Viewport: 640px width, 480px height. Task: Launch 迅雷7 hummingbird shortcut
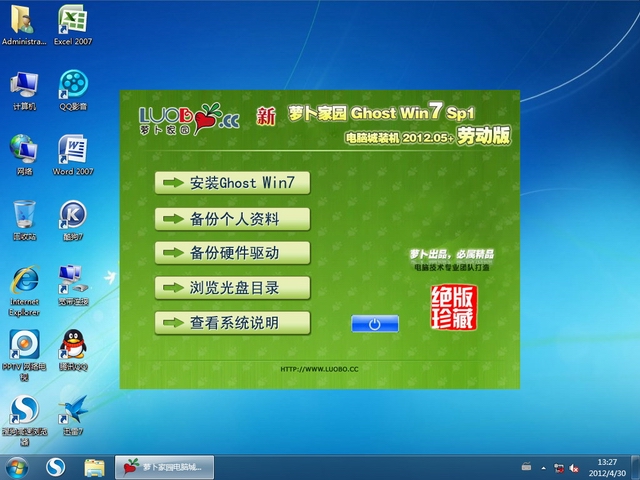pos(73,416)
